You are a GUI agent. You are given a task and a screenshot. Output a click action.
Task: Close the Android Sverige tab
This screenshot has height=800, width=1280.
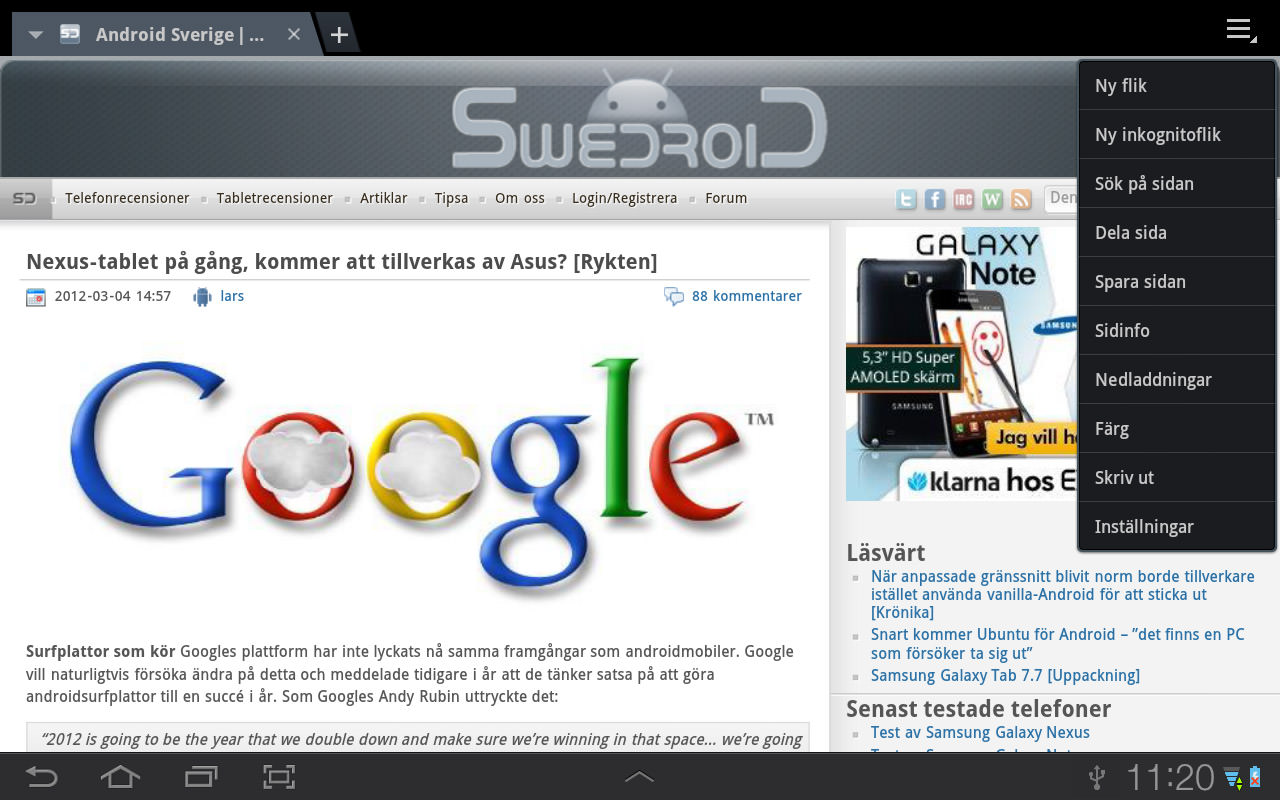294,34
